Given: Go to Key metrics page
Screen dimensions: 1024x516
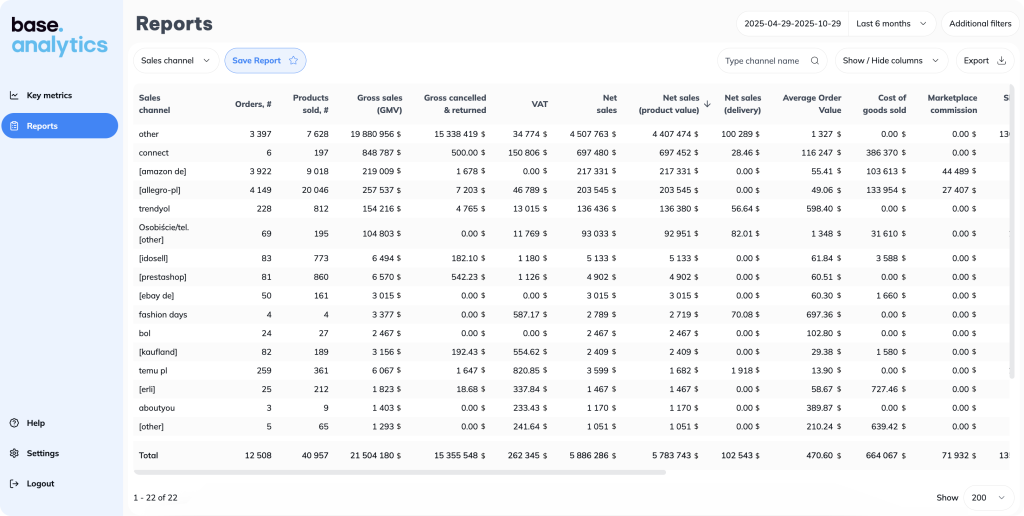Looking at the screenshot, I should pos(49,96).
